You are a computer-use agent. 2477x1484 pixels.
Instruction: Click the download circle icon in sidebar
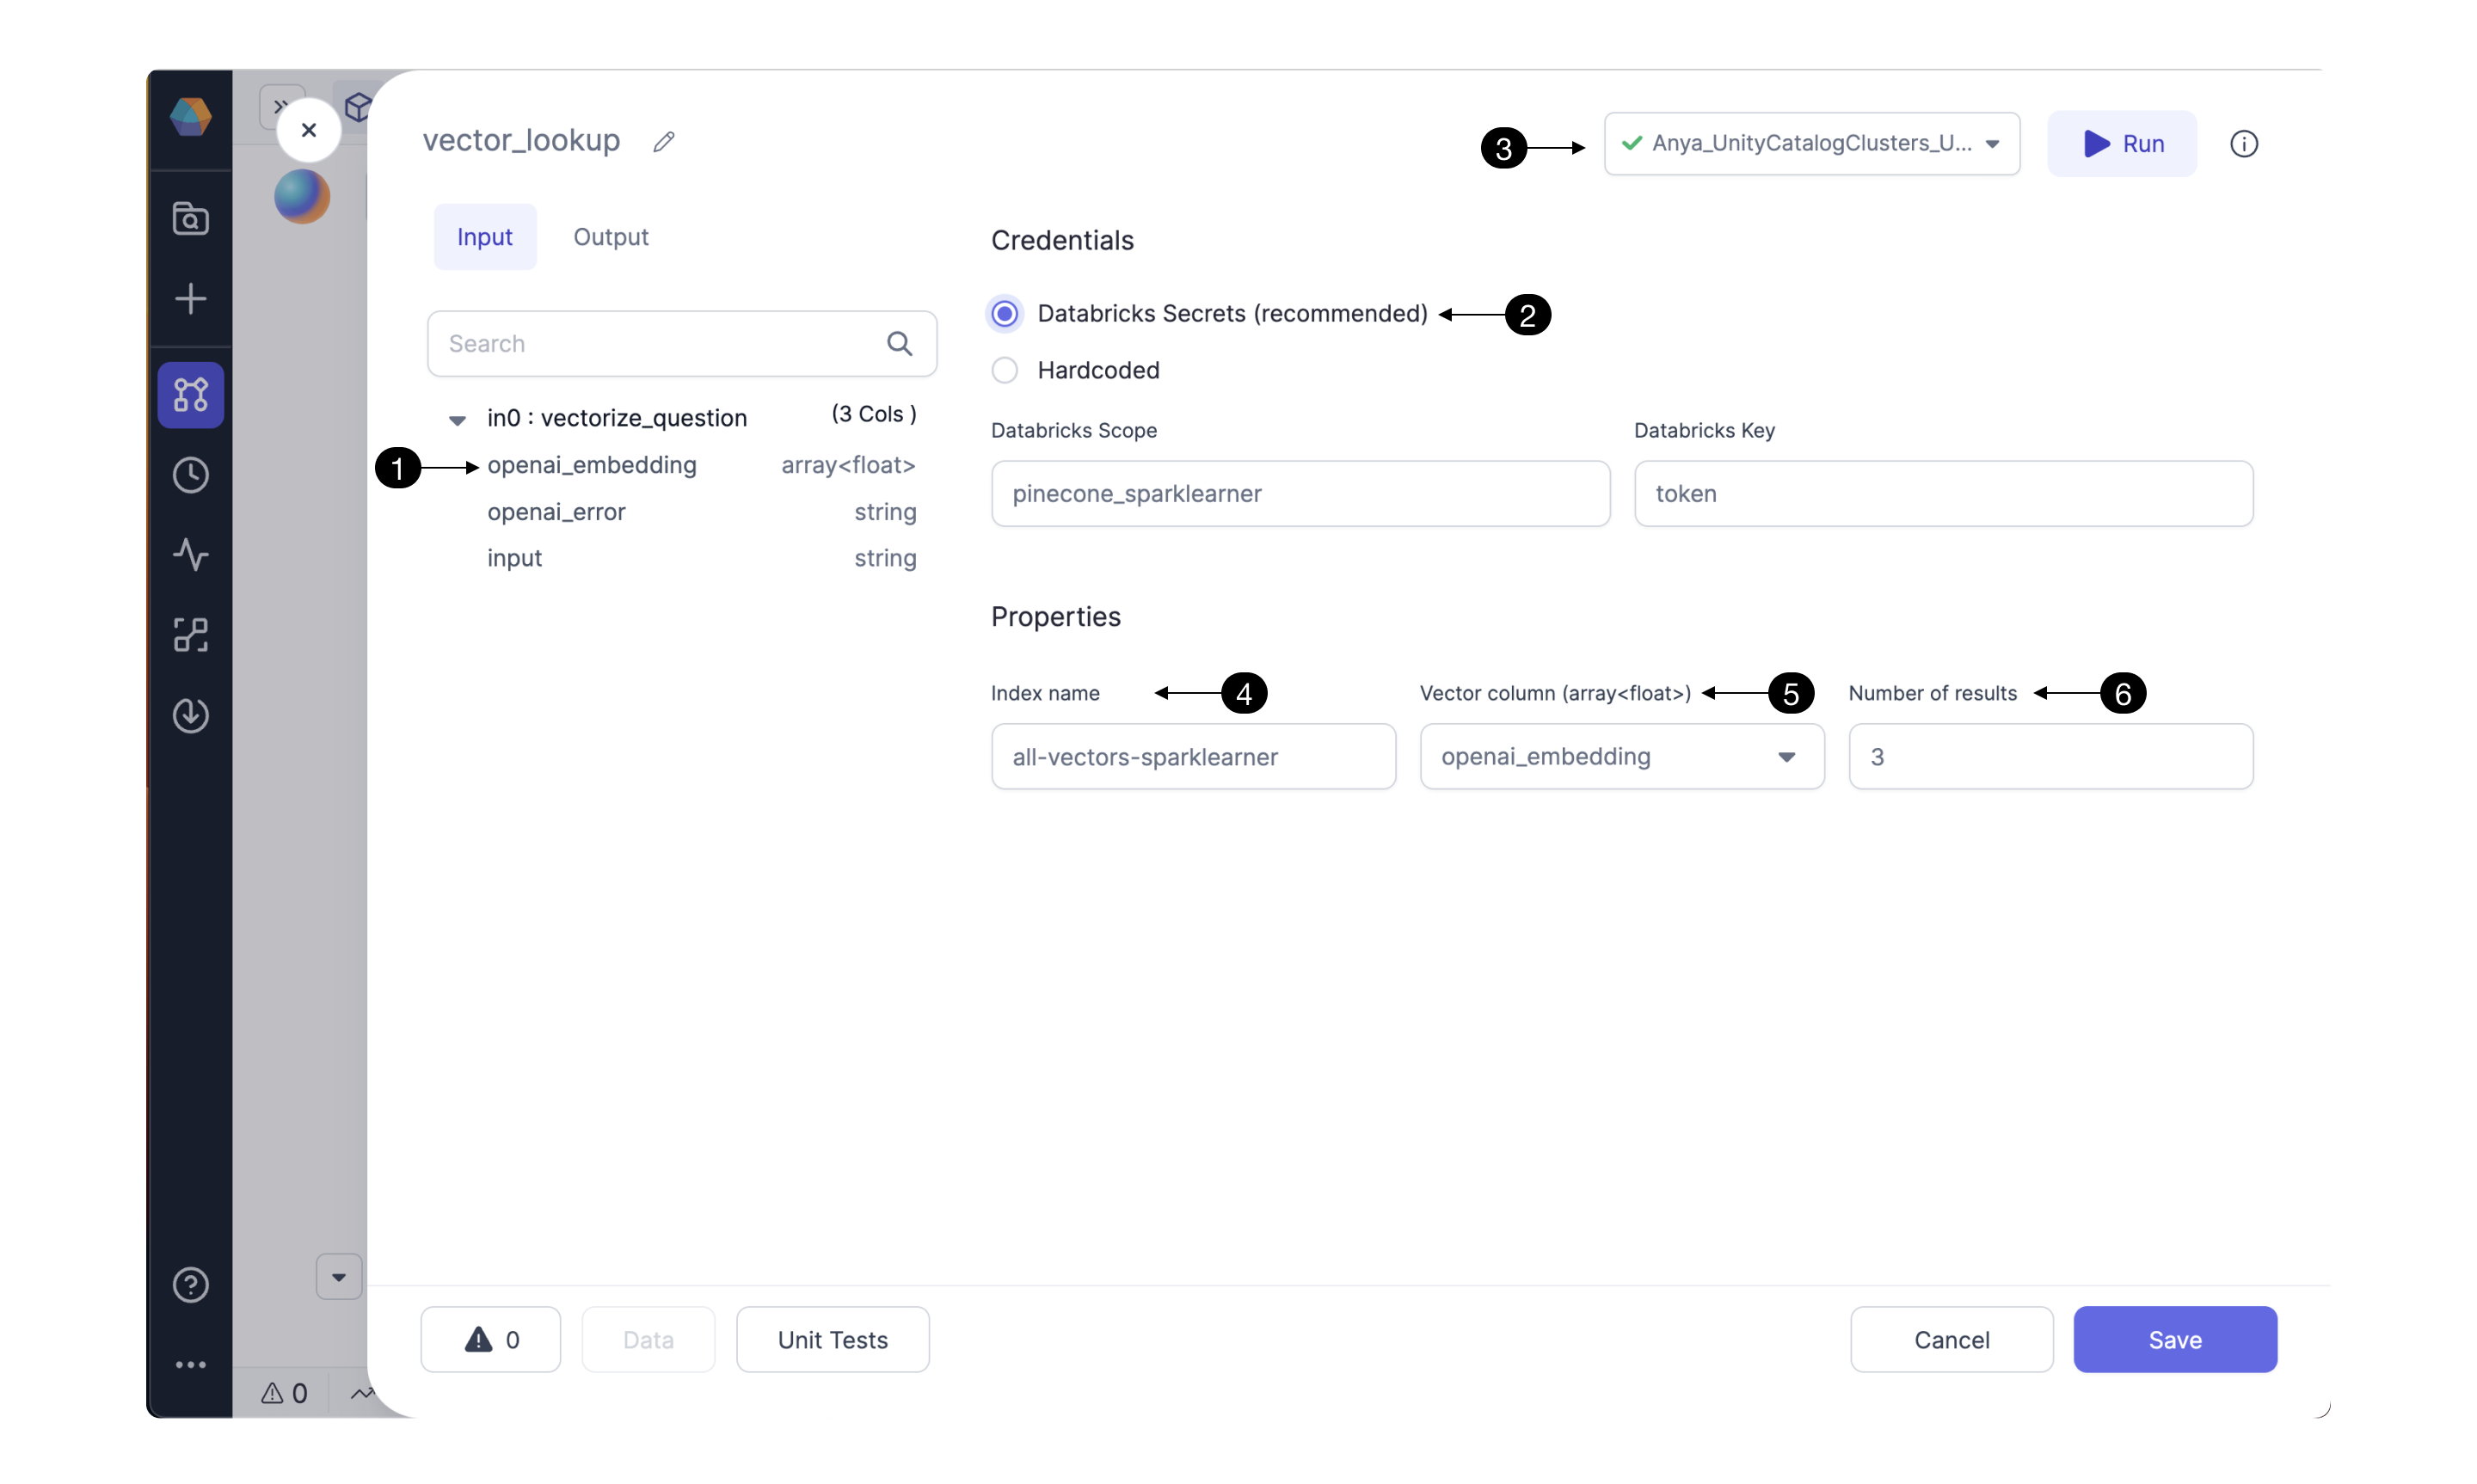tap(190, 715)
